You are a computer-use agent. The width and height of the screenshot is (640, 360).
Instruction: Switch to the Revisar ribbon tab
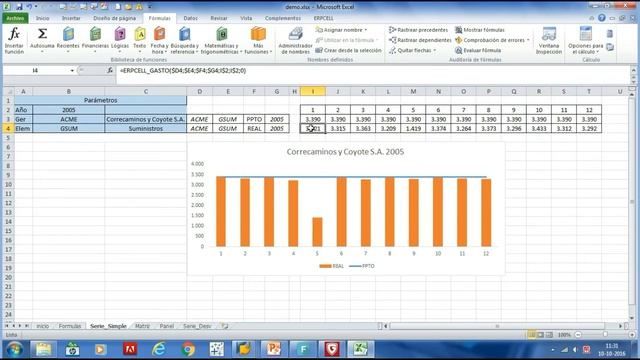pyautogui.click(x=219, y=18)
